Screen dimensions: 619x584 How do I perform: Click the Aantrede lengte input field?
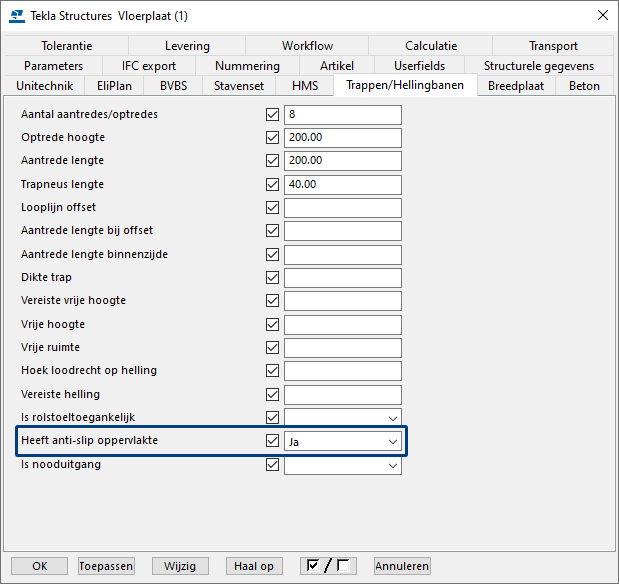(342, 161)
